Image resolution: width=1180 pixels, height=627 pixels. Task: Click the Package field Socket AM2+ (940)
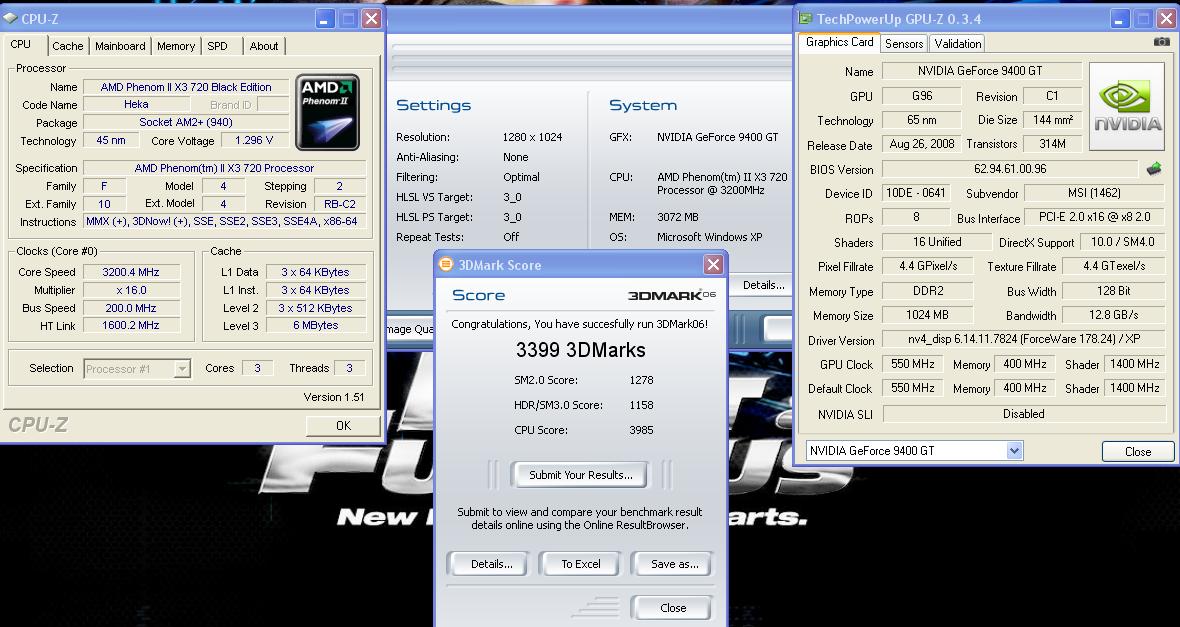pos(186,122)
